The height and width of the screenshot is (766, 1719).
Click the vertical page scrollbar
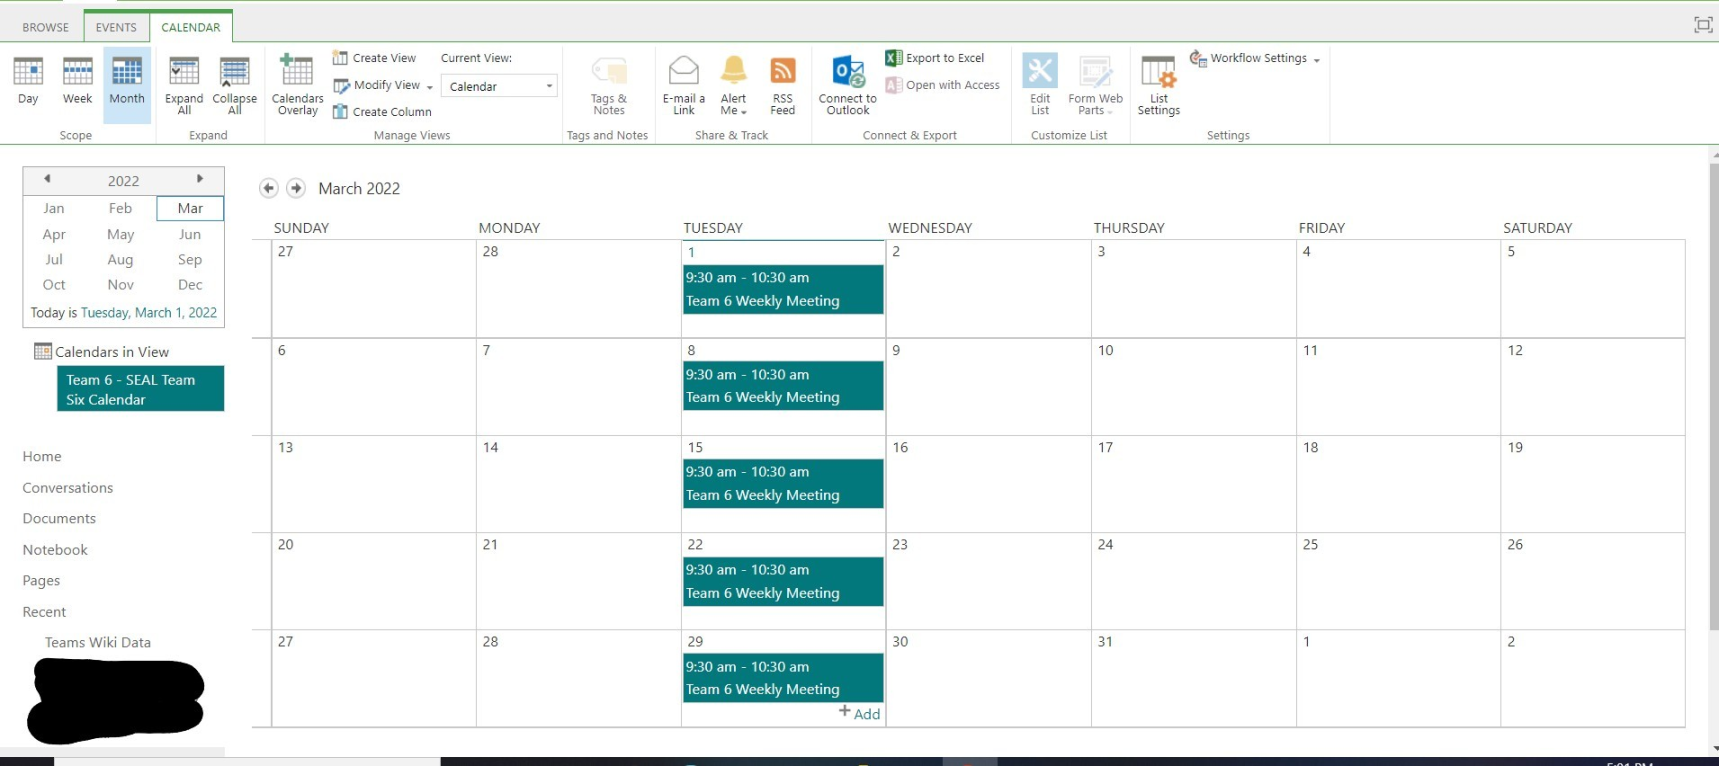point(1714,395)
